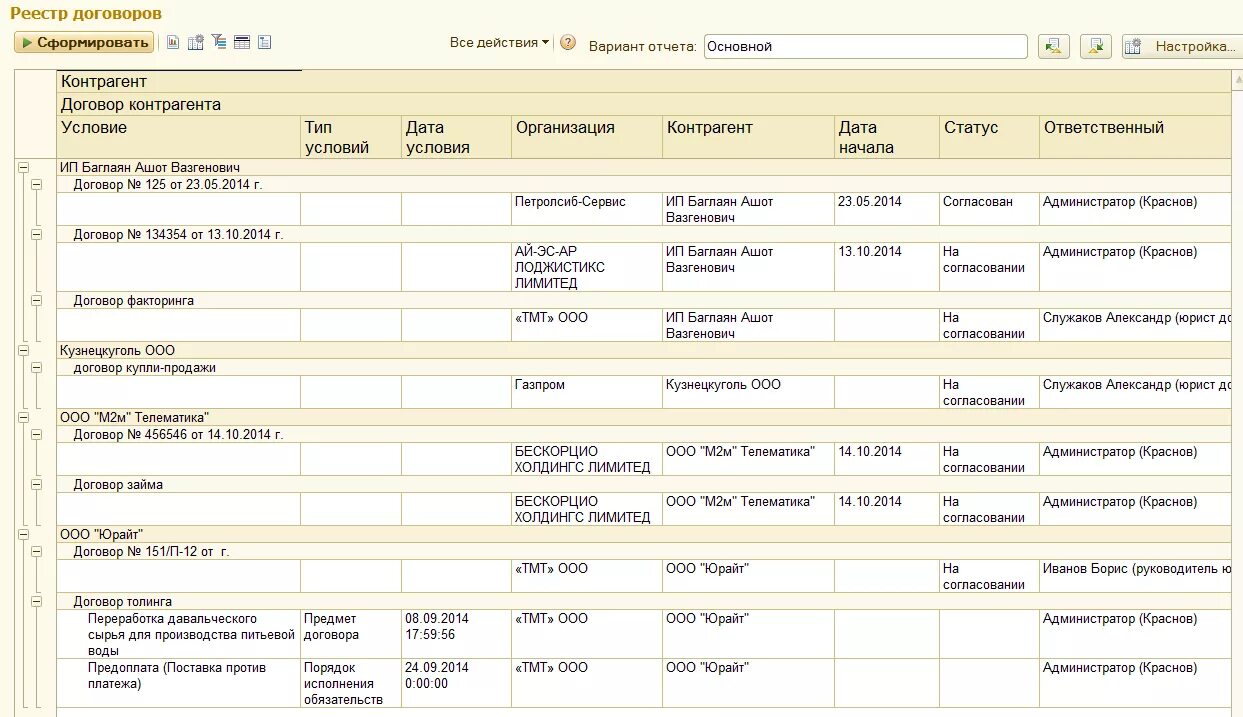The width and height of the screenshot is (1243, 717).
Task: Click the Согласован status cell
Action: pos(989,209)
